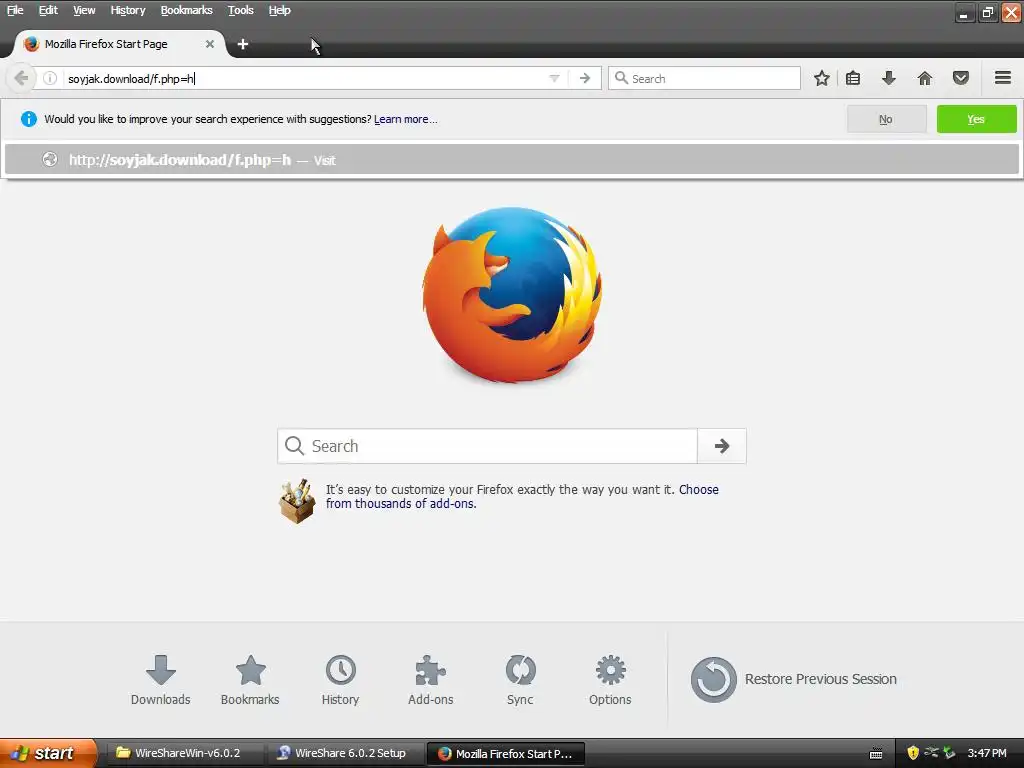Open the Bookmarks menu
The height and width of the screenshot is (768, 1024).
[186, 10]
